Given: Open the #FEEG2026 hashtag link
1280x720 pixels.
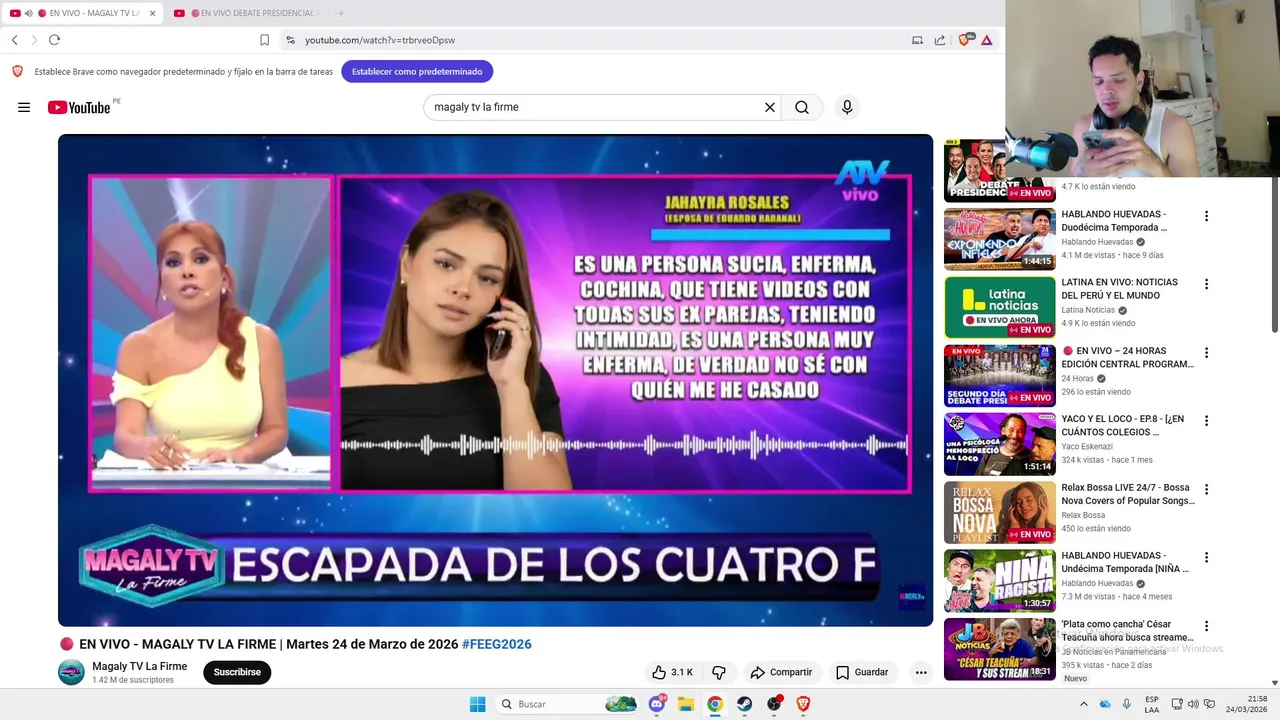Looking at the screenshot, I should point(497,644).
